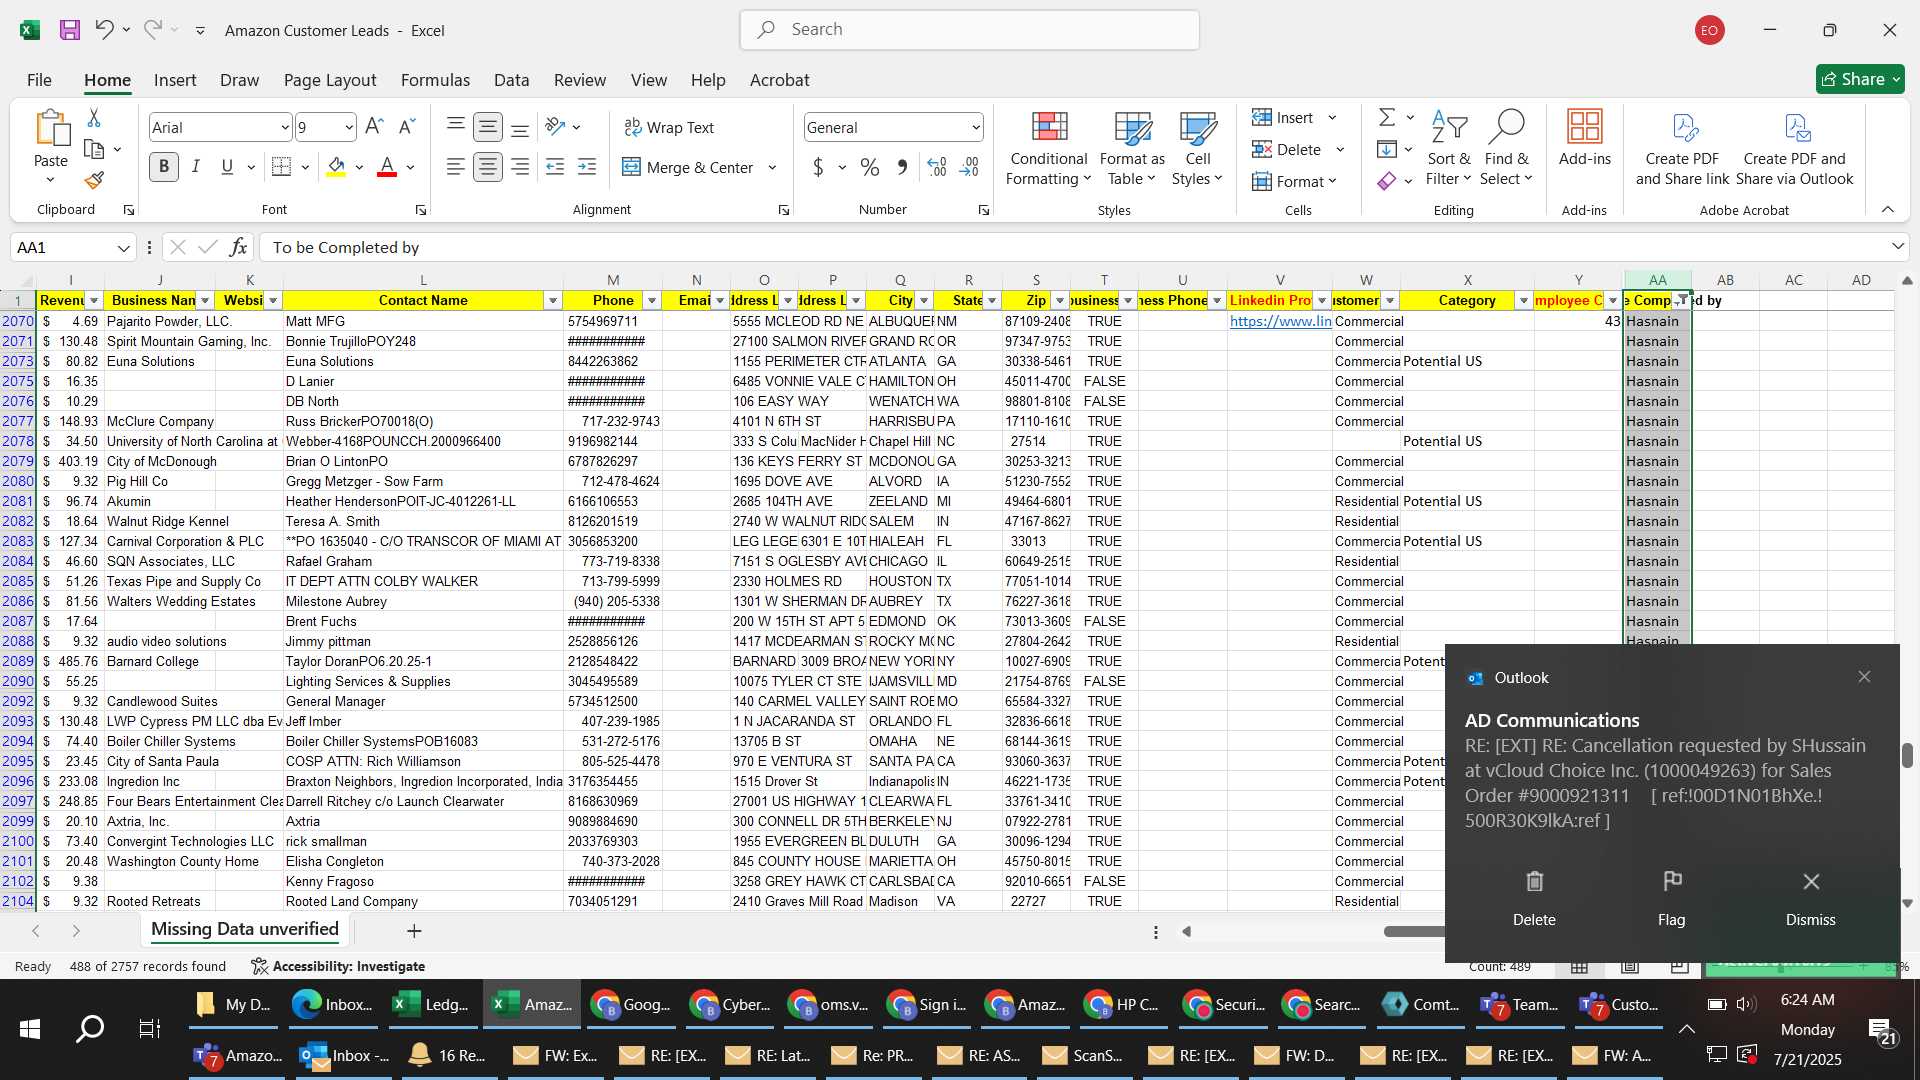Viewport: 1920px width, 1080px height.
Task: Open filter dropdown for Contact Name column
Action: coord(552,301)
